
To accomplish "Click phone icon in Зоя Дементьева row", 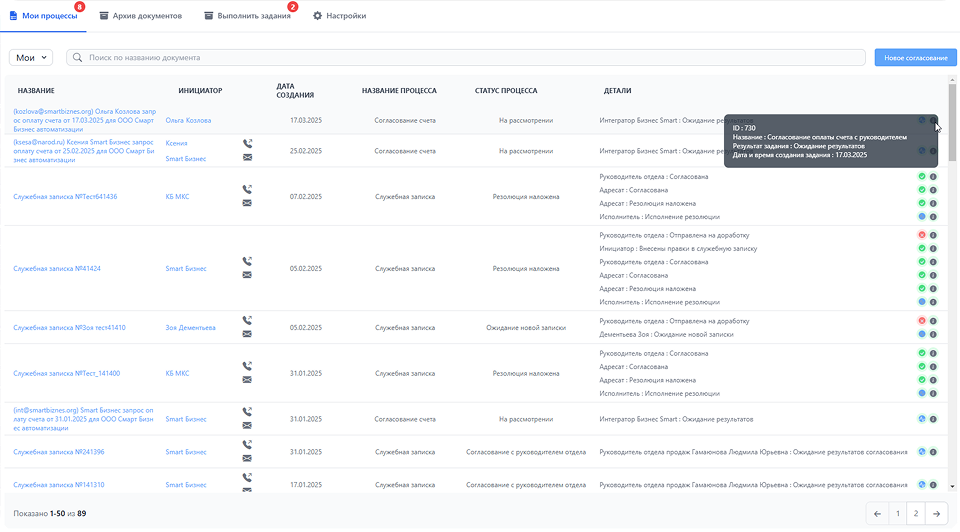I will [247, 321].
